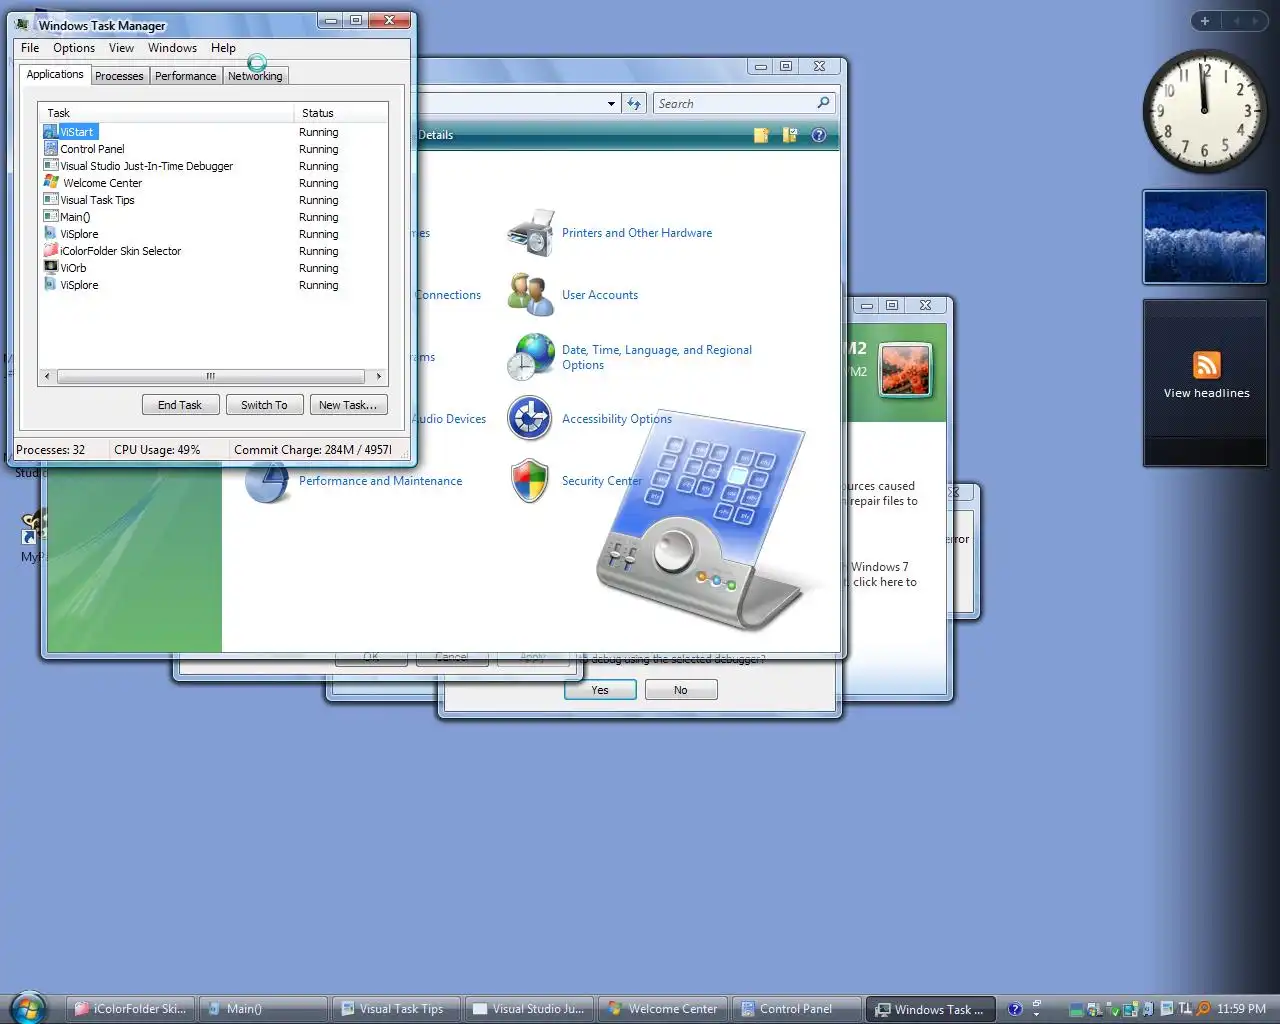The width and height of the screenshot is (1280, 1024).
Task: Open the Printers and Other Hardware icon
Action: pyautogui.click(x=531, y=233)
